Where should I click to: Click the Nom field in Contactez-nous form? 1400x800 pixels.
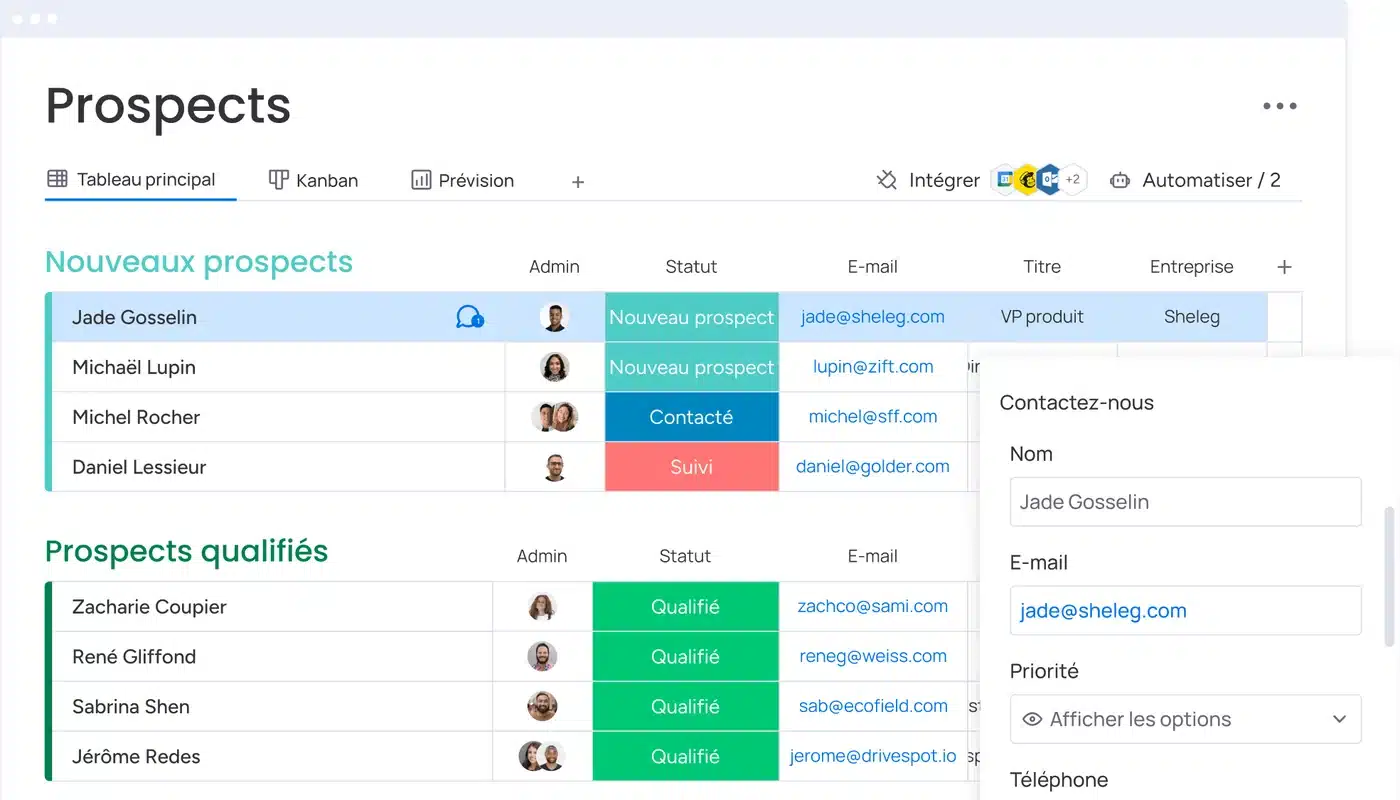(1185, 502)
